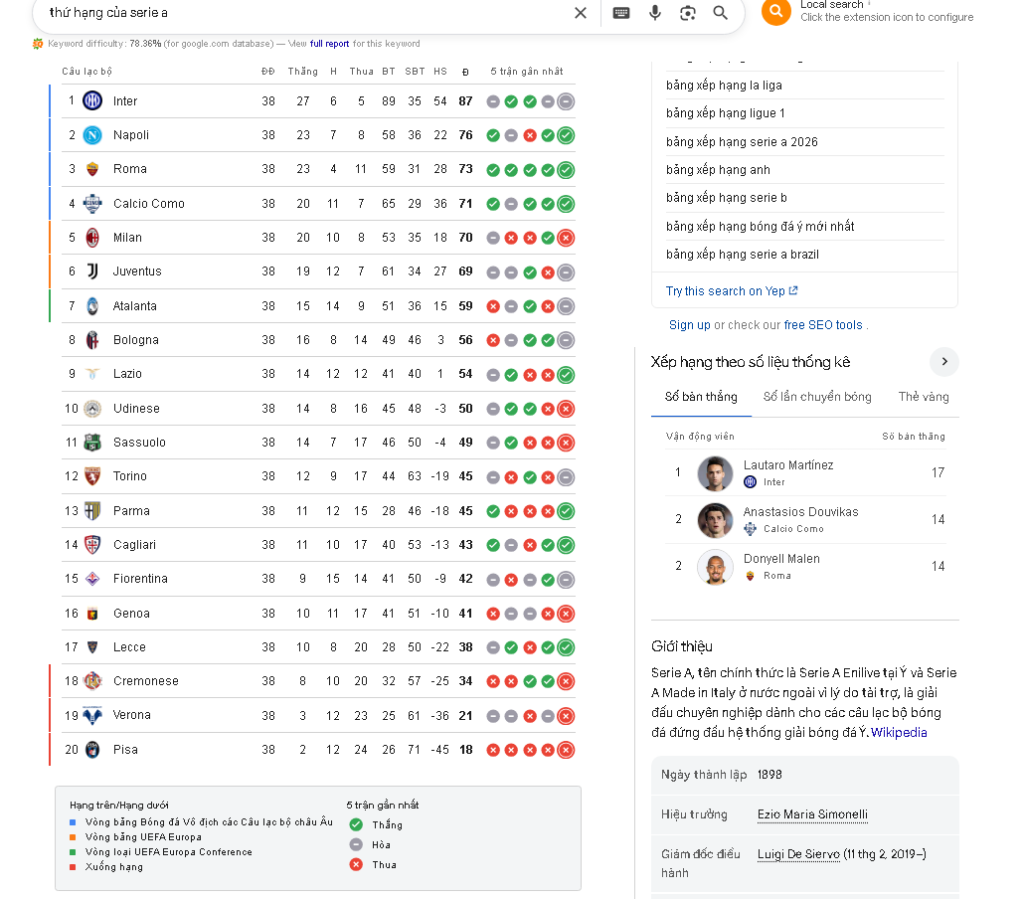
Task: Switch to Số lần chuyển bóng tab
Action: coord(817,397)
